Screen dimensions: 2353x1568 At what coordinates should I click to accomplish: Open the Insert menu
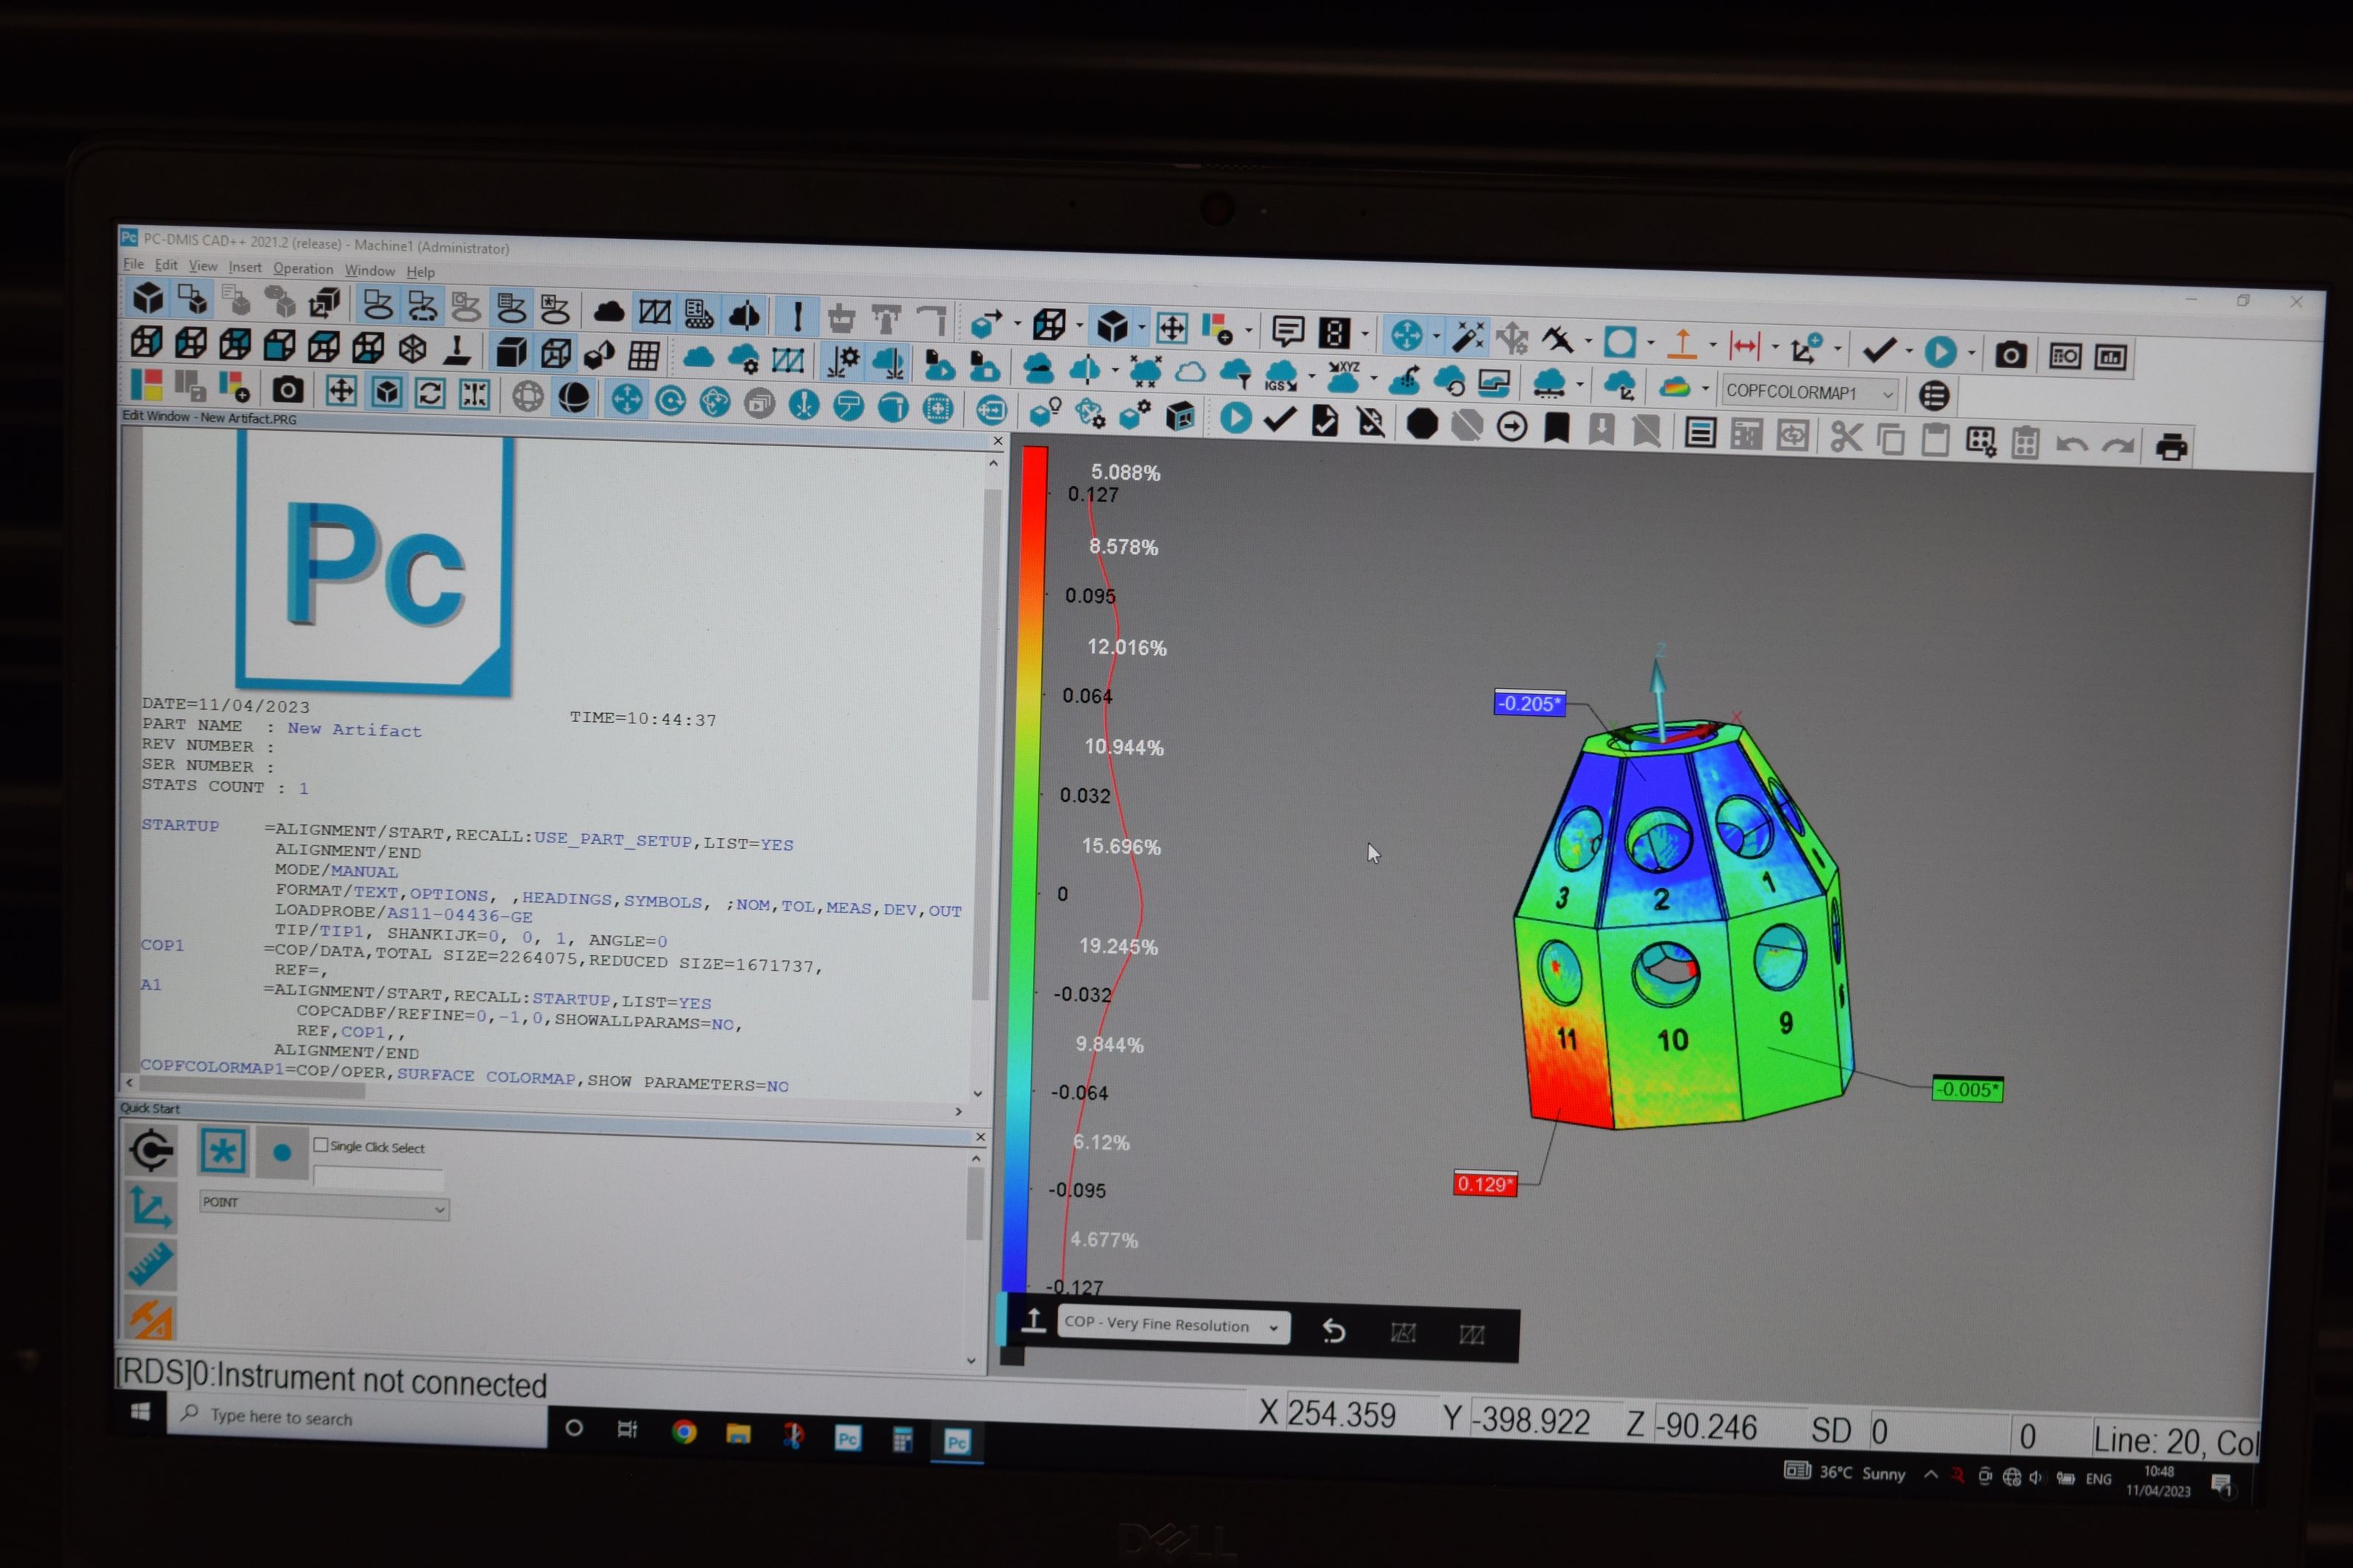[x=244, y=267]
